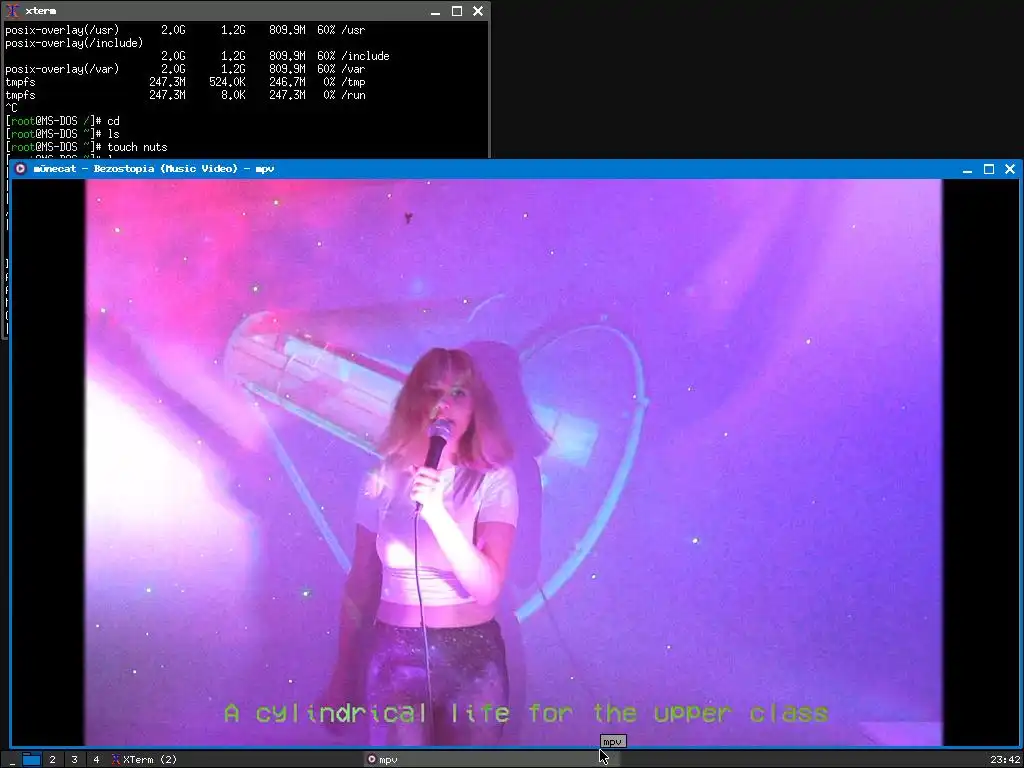This screenshot has height=768, width=1024.
Task: Click the 'touch nuts' command line in xterm
Action: tap(86, 147)
